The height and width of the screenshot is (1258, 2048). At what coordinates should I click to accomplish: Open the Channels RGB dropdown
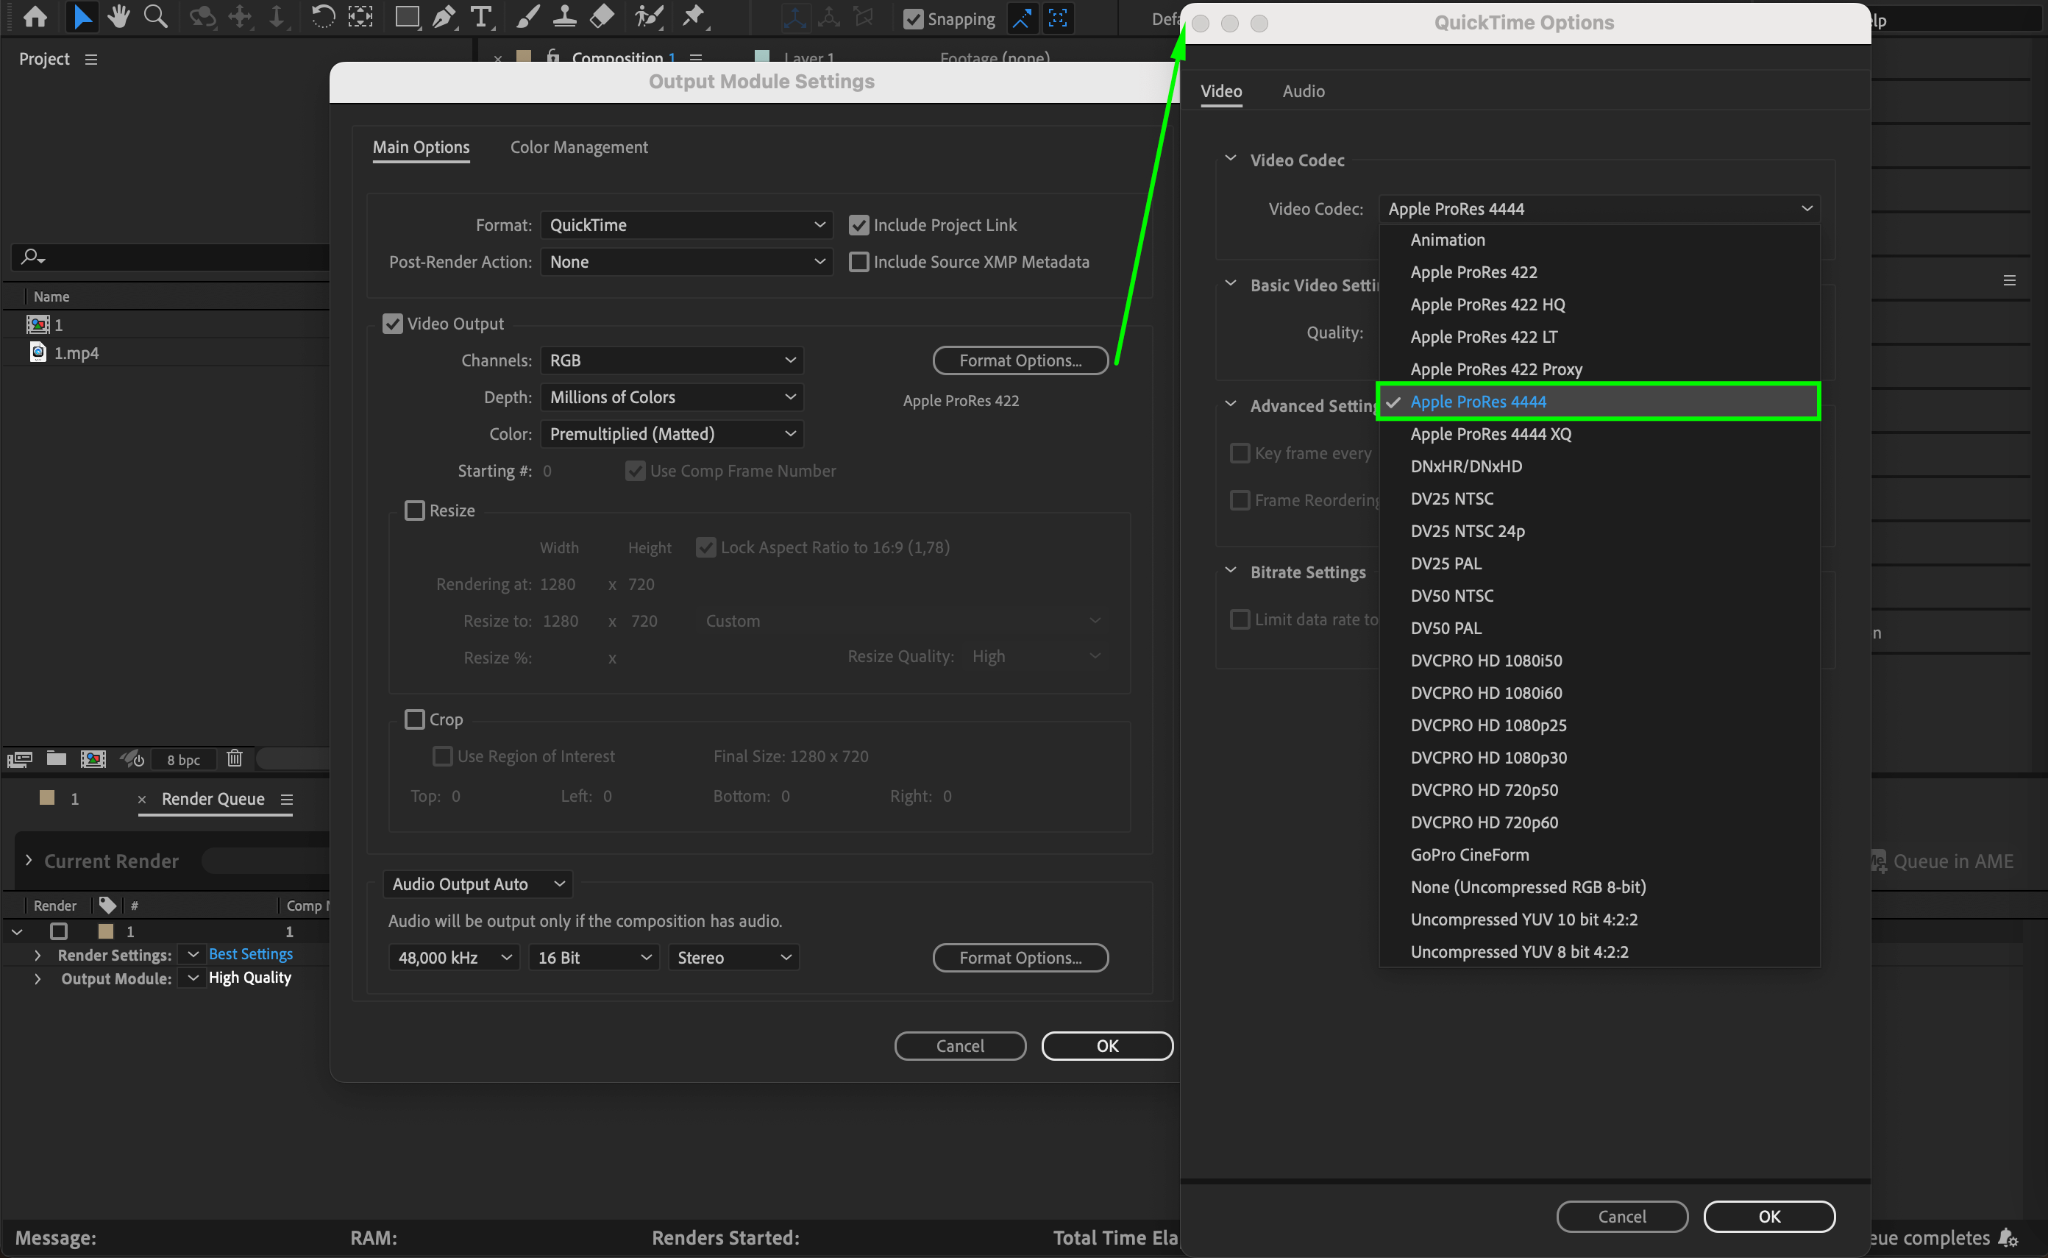[672, 360]
